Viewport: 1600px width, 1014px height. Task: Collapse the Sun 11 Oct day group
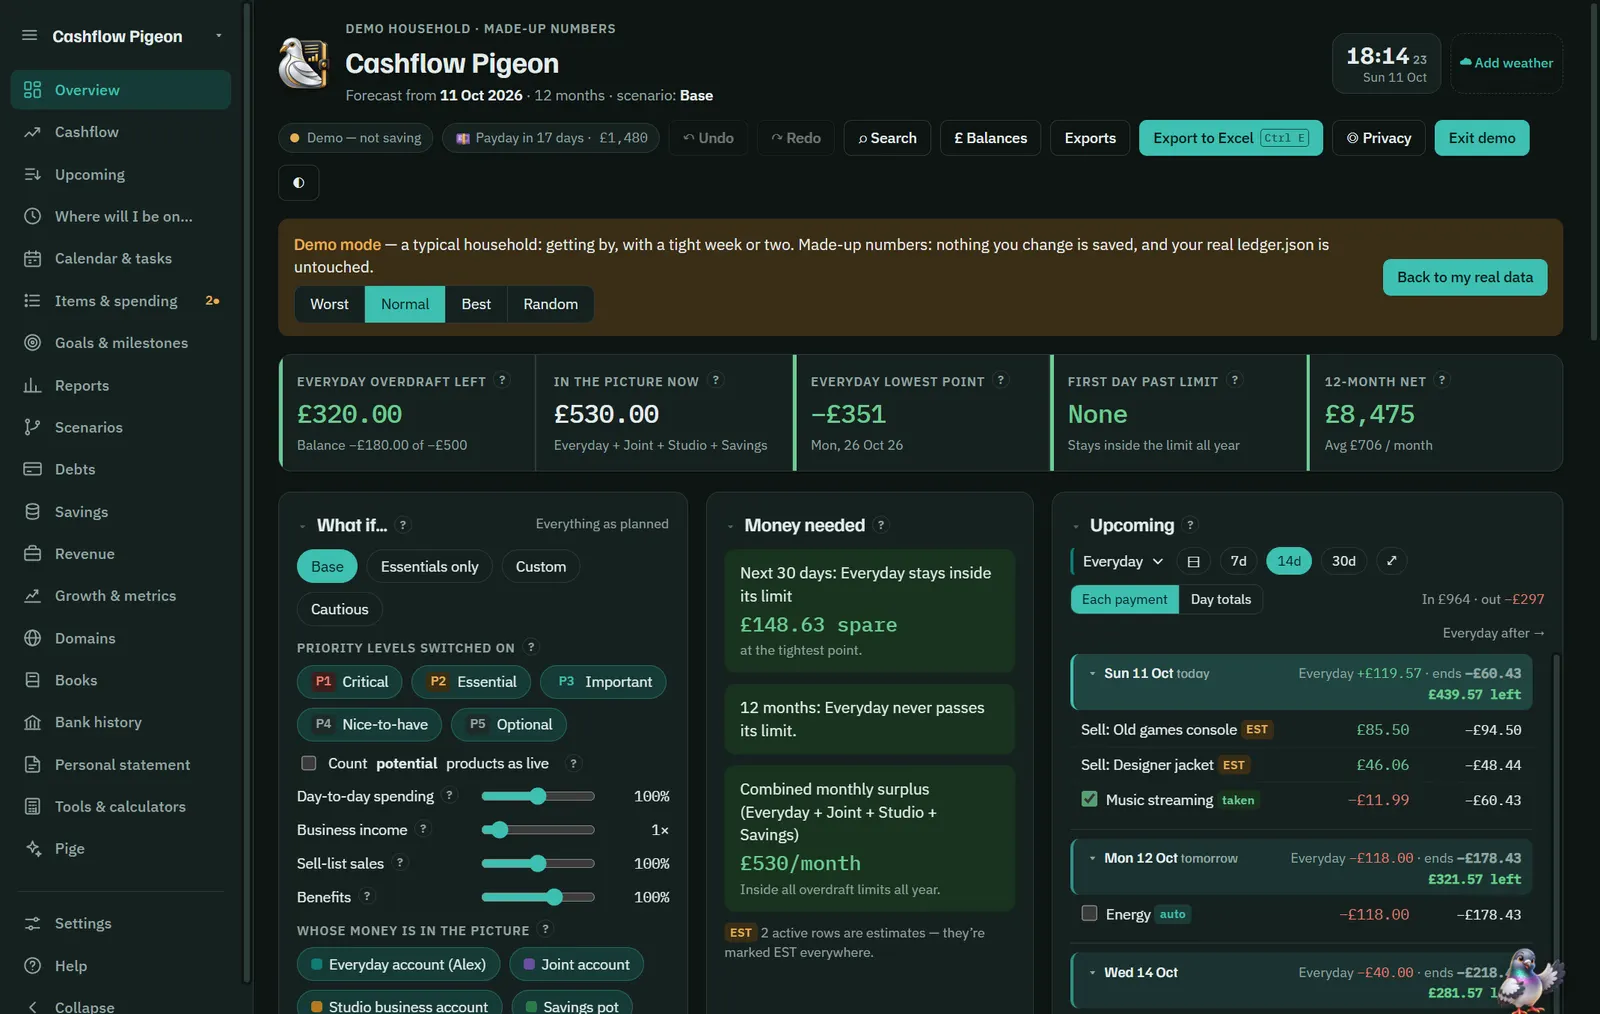pos(1093,674)
